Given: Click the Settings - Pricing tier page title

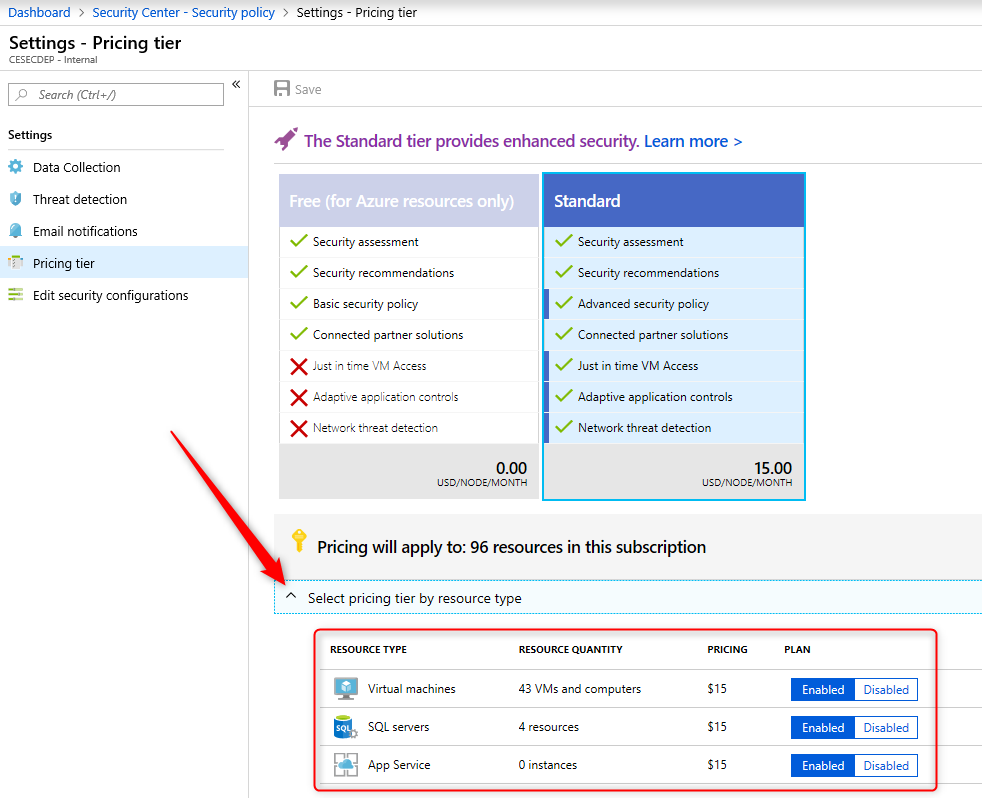Looking at the screenshot, I should click(x=95, y=43).
